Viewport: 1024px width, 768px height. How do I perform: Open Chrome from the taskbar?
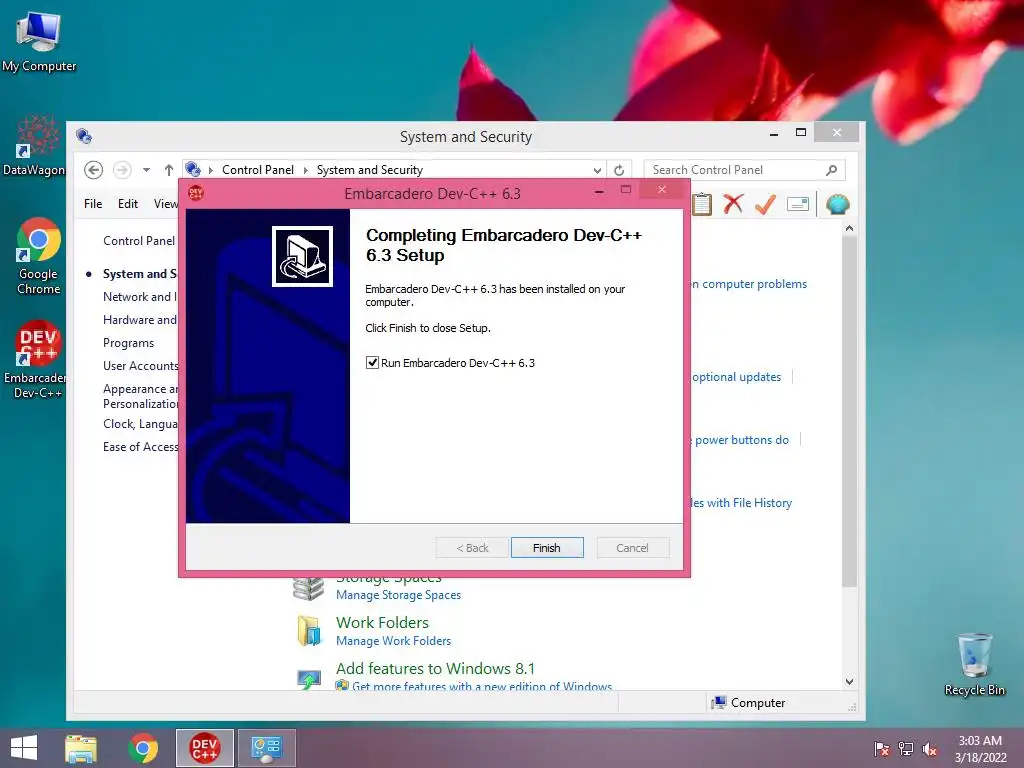click(143, 748)
